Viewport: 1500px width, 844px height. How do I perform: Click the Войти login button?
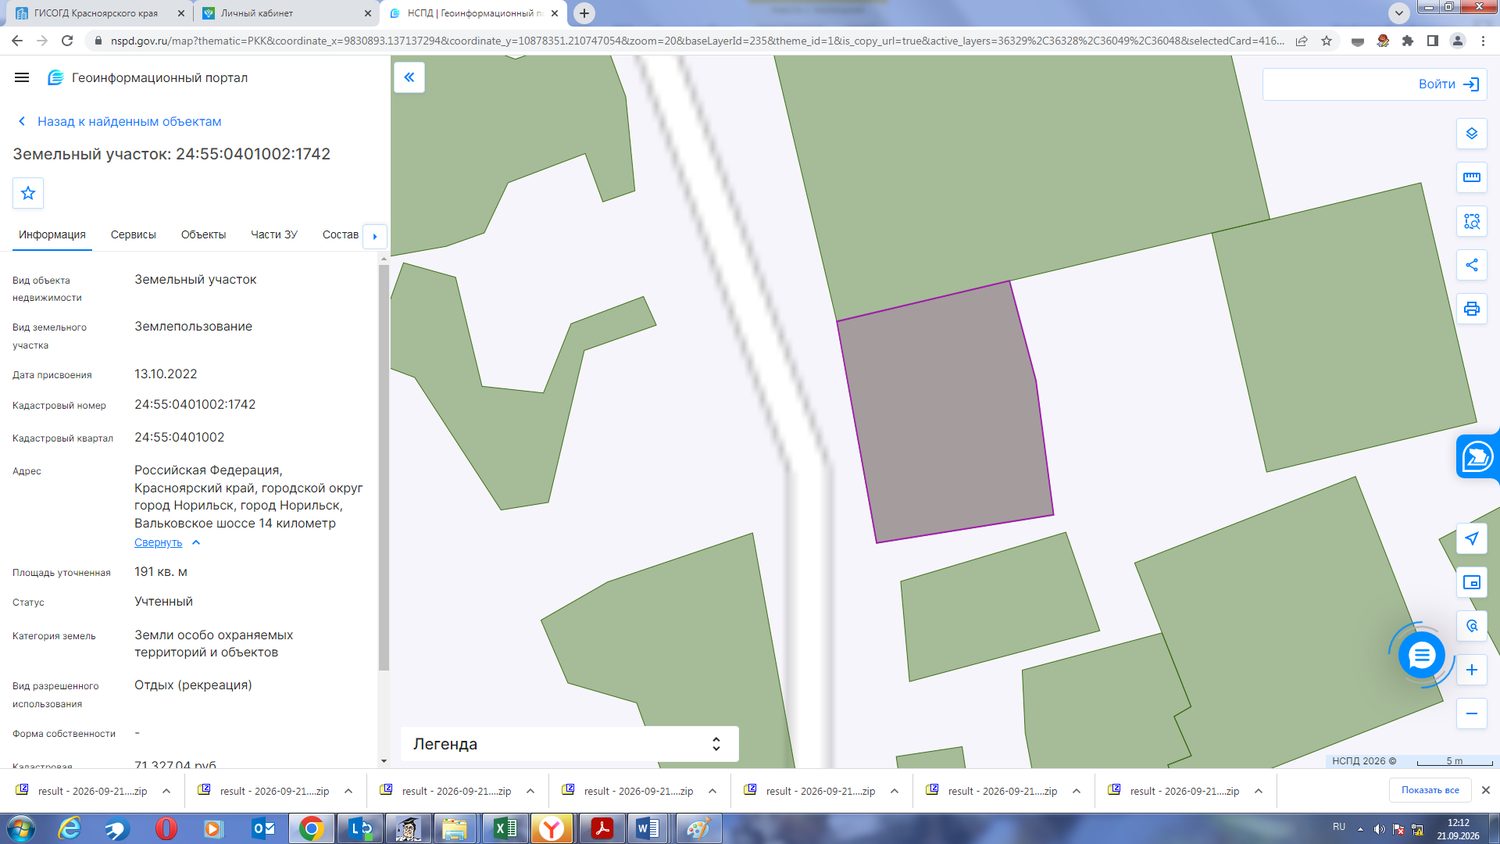coord(1448,84)
